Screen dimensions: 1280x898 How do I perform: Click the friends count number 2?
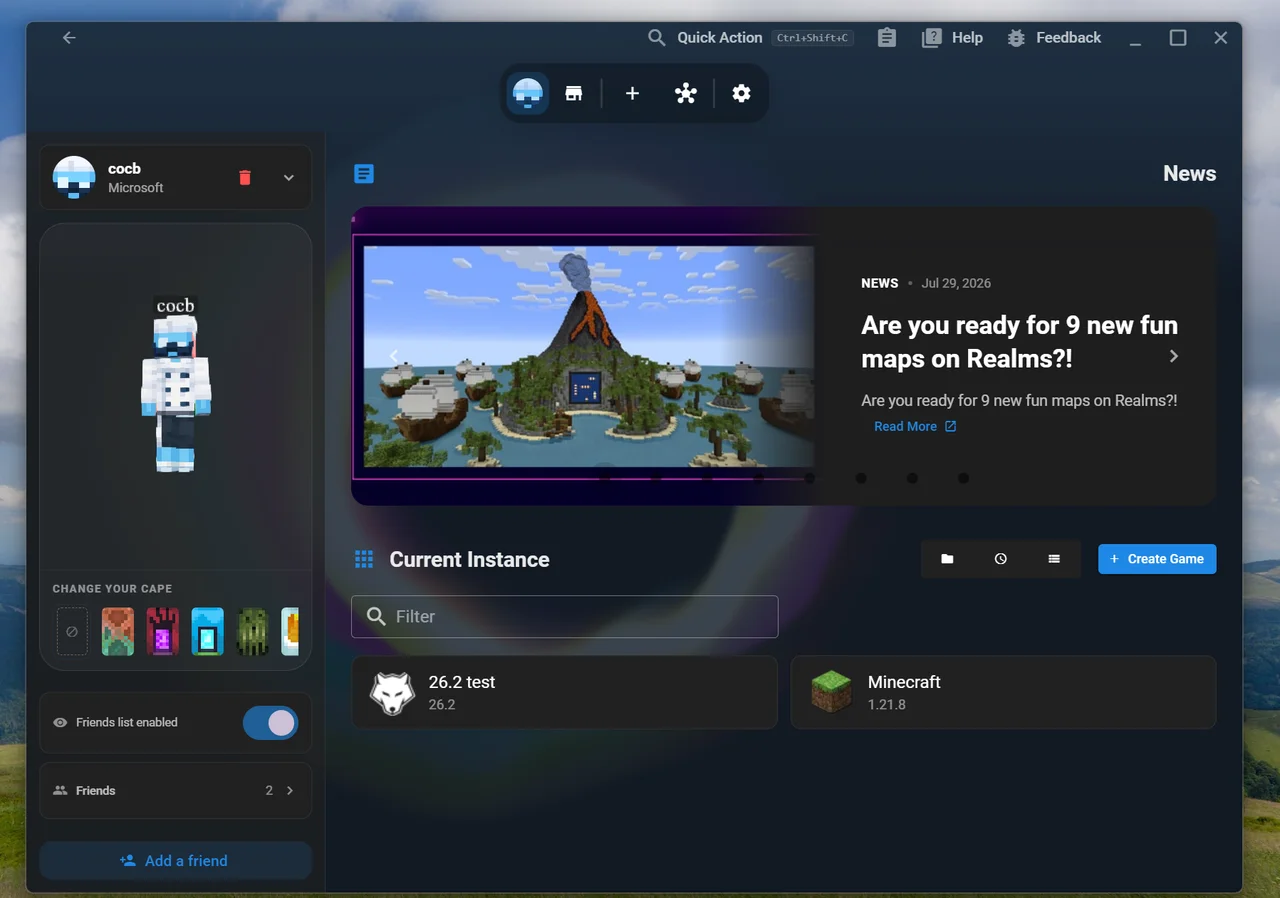click(x=269, y=791)
